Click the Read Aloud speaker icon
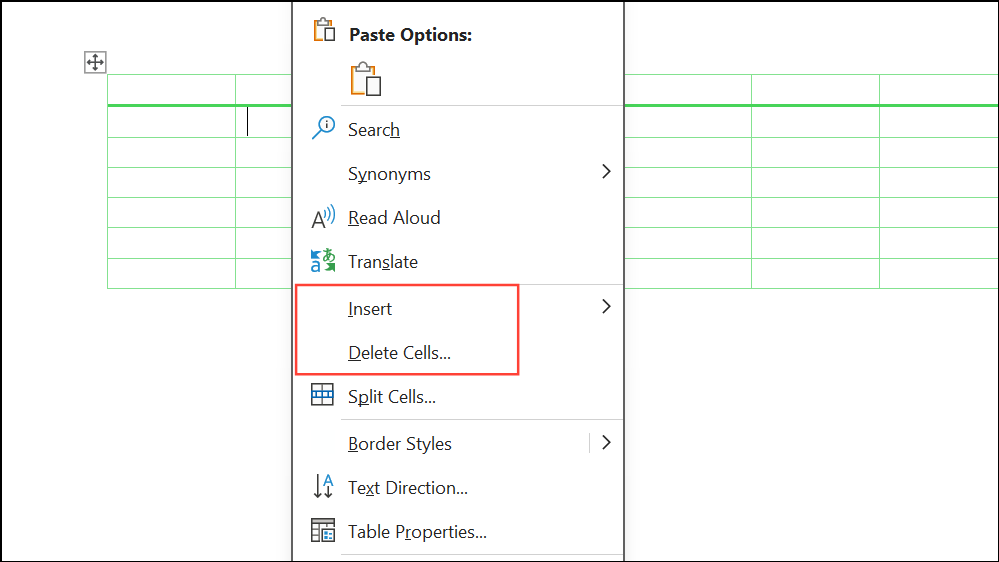The height and width of the screenshot is (562, 999). 323,217
